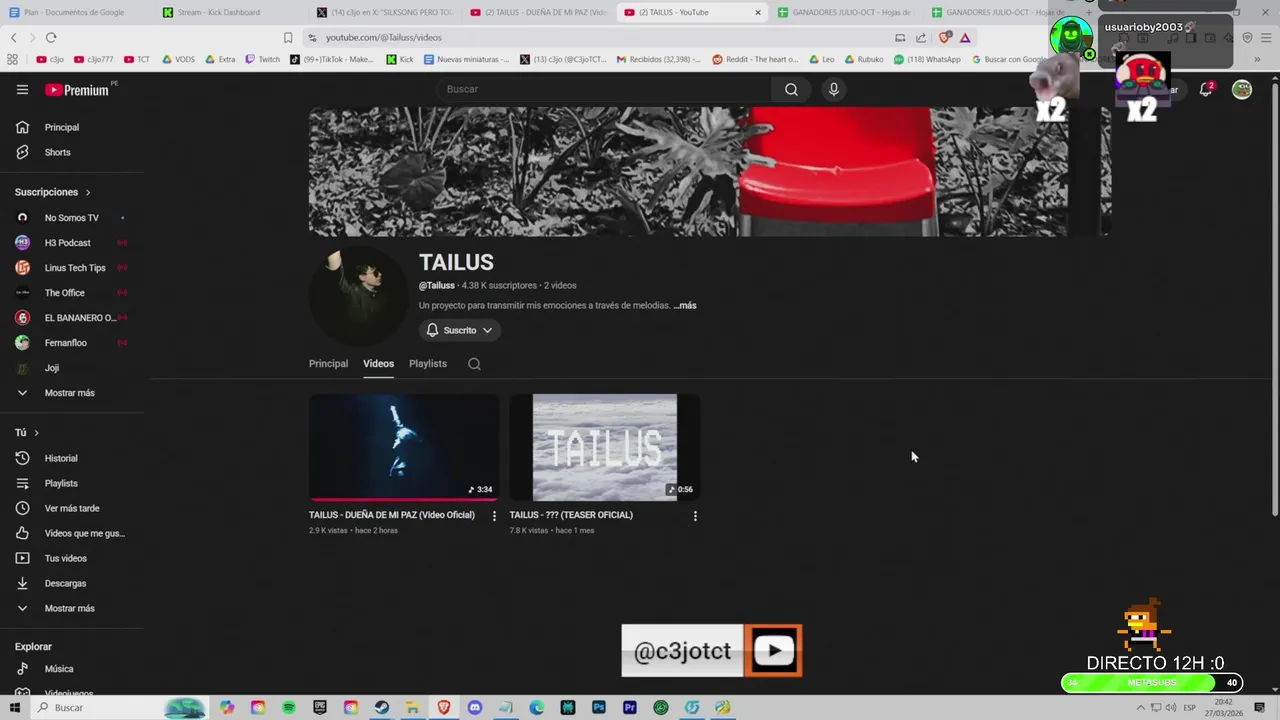Open options menu for TEASER OFICIAL video
This screenshot has height=720, width=1280.
[x=695, y=516]
